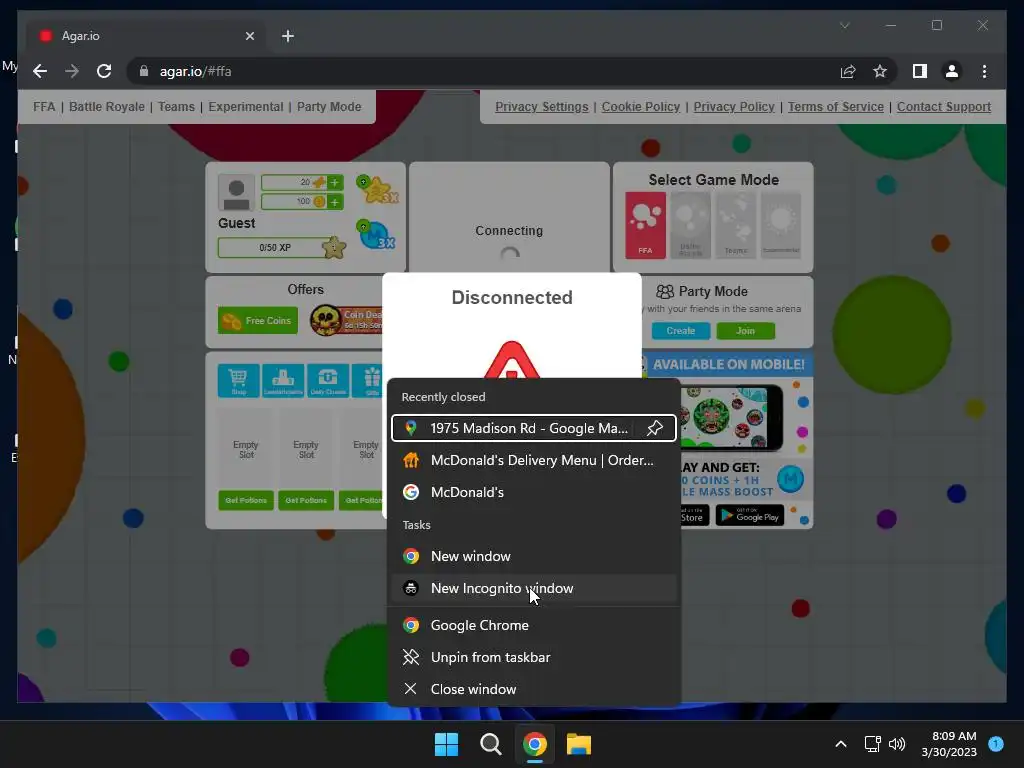Open the Daily Quests icon
Image resolution: width=1024 pixels, height=768 pixels.
[328, 381]
